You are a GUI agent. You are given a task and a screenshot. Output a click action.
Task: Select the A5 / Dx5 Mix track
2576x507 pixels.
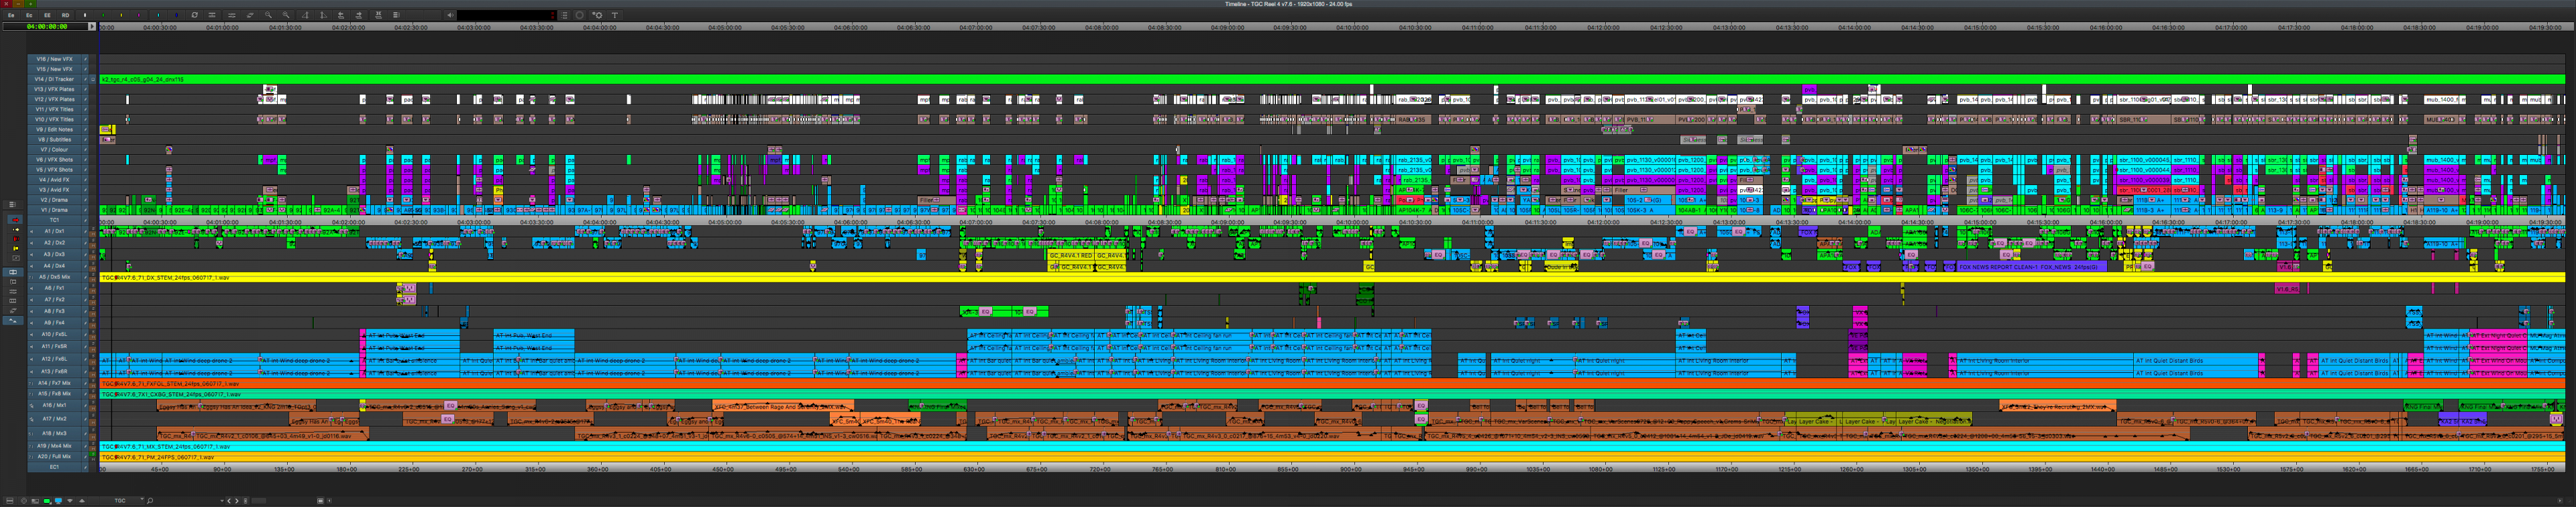(54, 277)
